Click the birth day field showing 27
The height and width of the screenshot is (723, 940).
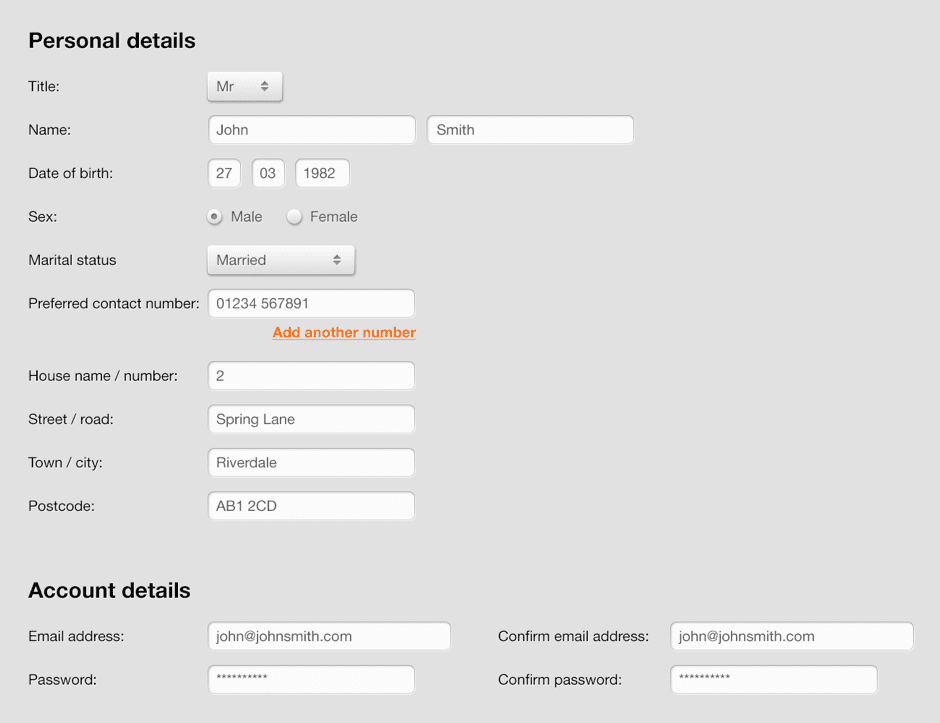[224, 173]
